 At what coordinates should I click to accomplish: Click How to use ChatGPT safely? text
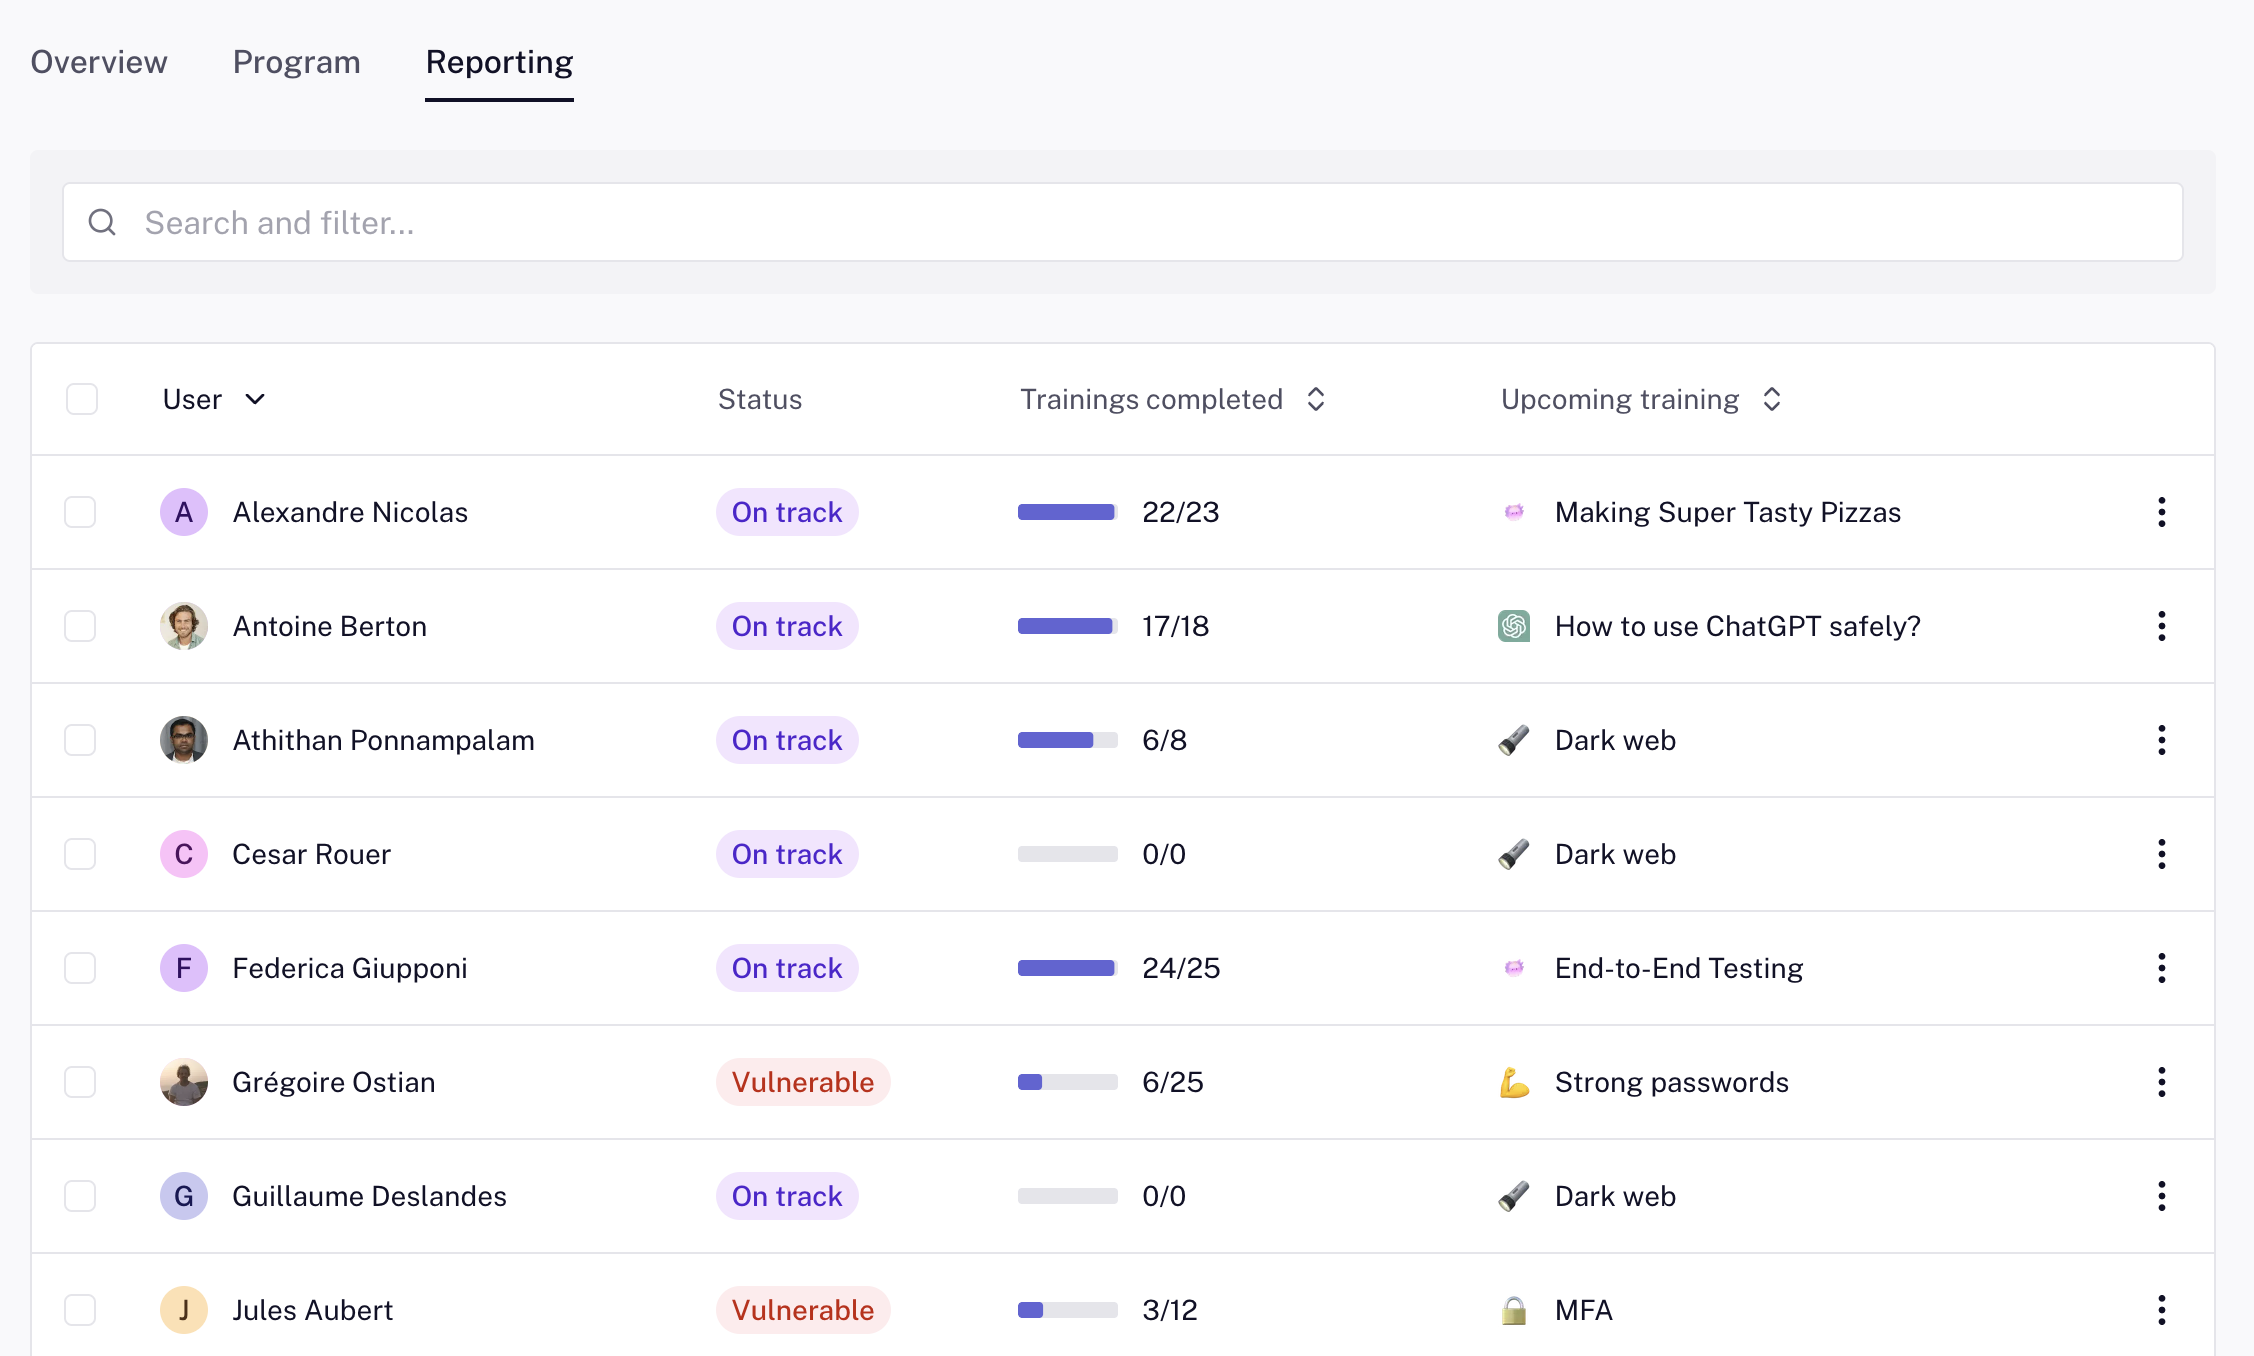tap(1738, 626)
